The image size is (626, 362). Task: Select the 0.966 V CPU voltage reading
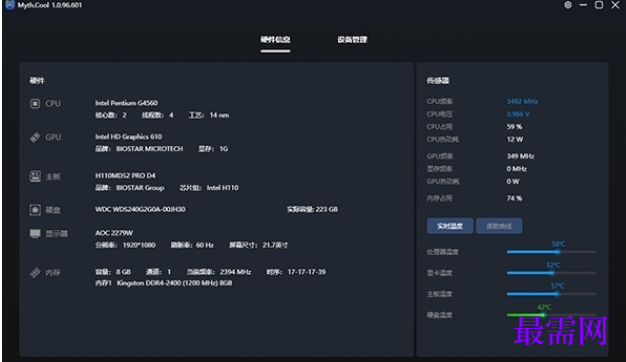tap(518, 114)
